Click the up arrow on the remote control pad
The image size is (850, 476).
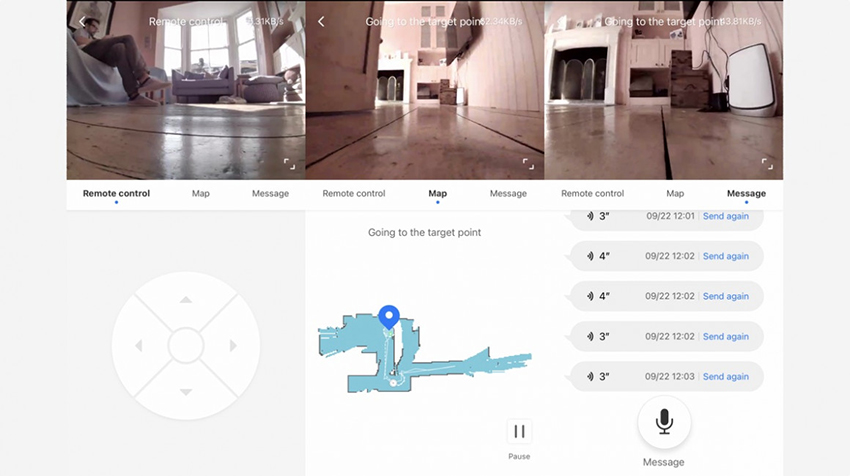pos(186,300)
